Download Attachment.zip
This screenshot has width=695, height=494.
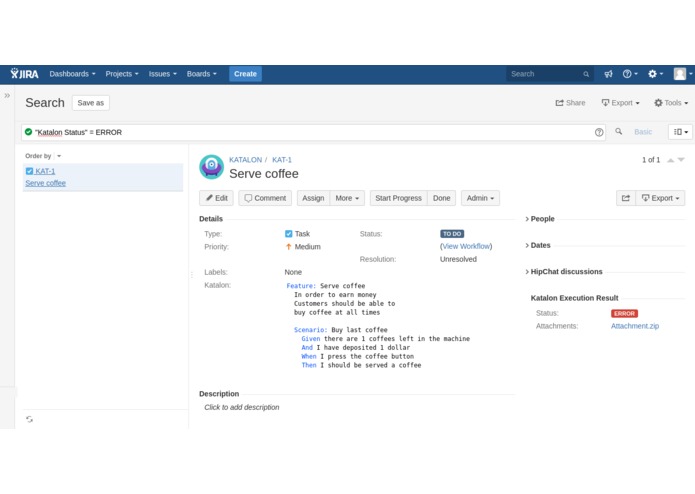(635, 326)
